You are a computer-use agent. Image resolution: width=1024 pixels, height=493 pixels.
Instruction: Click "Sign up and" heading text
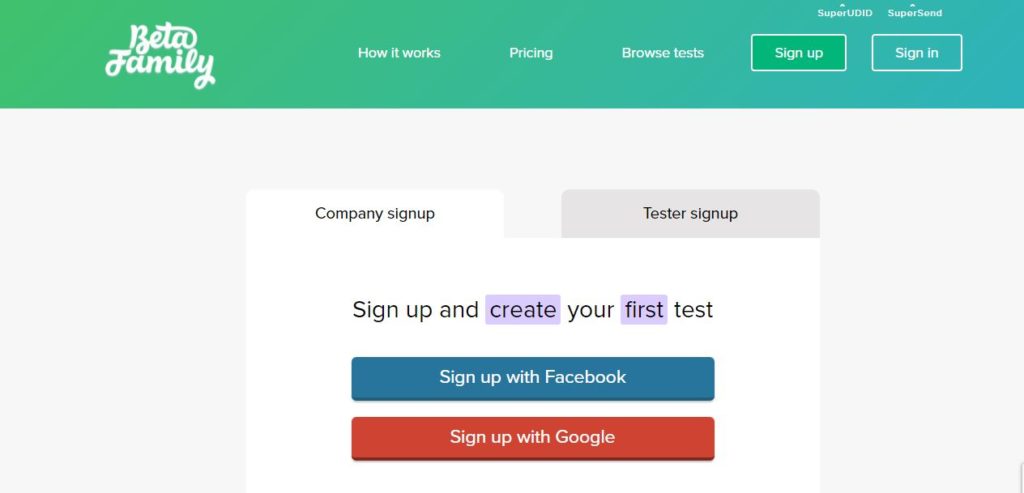click(415, 310)
